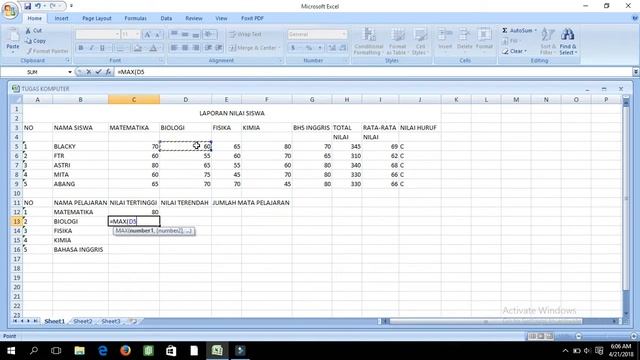This screenshot has width=640, height=360.
Task: Click the Save icon in Quick Access toolbar
Action: (27, 6)
